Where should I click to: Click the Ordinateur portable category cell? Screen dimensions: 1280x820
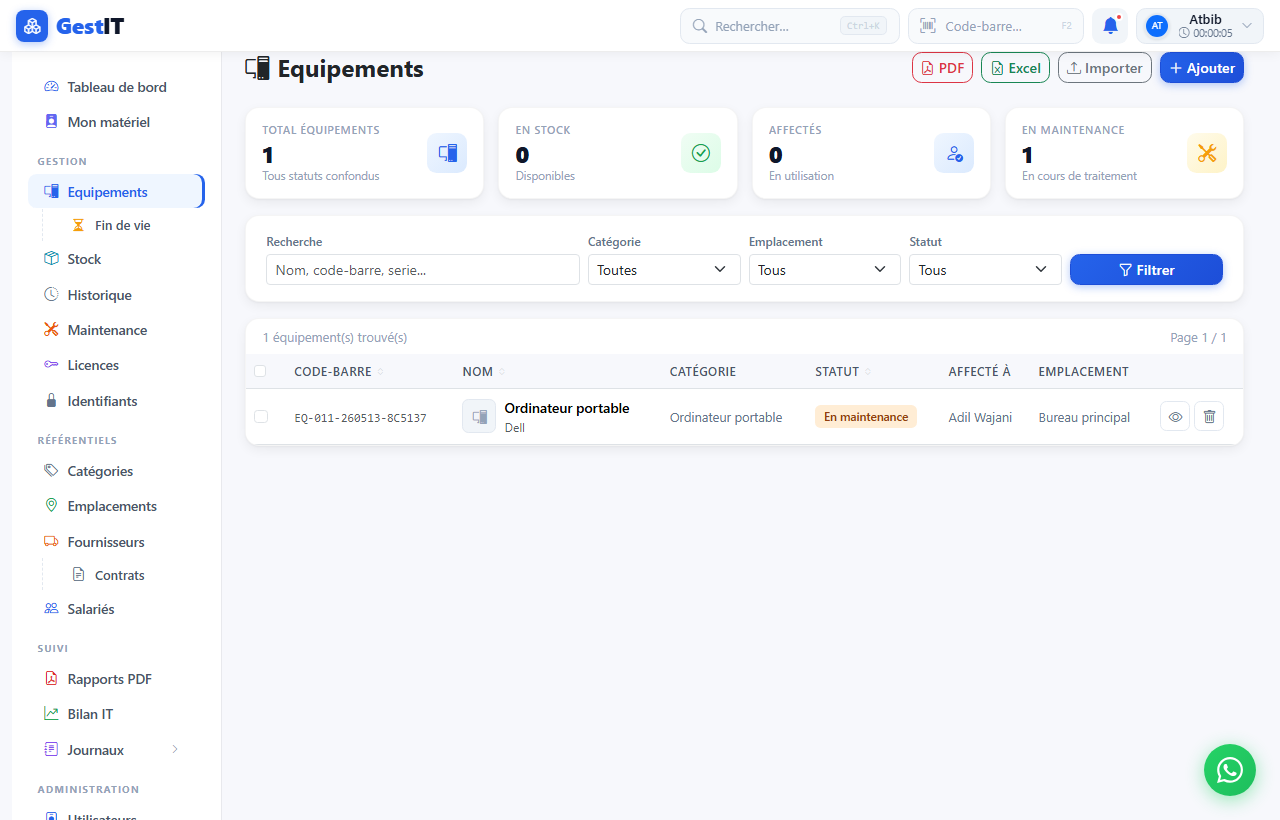pyautogui.click(x=726, y=417)
